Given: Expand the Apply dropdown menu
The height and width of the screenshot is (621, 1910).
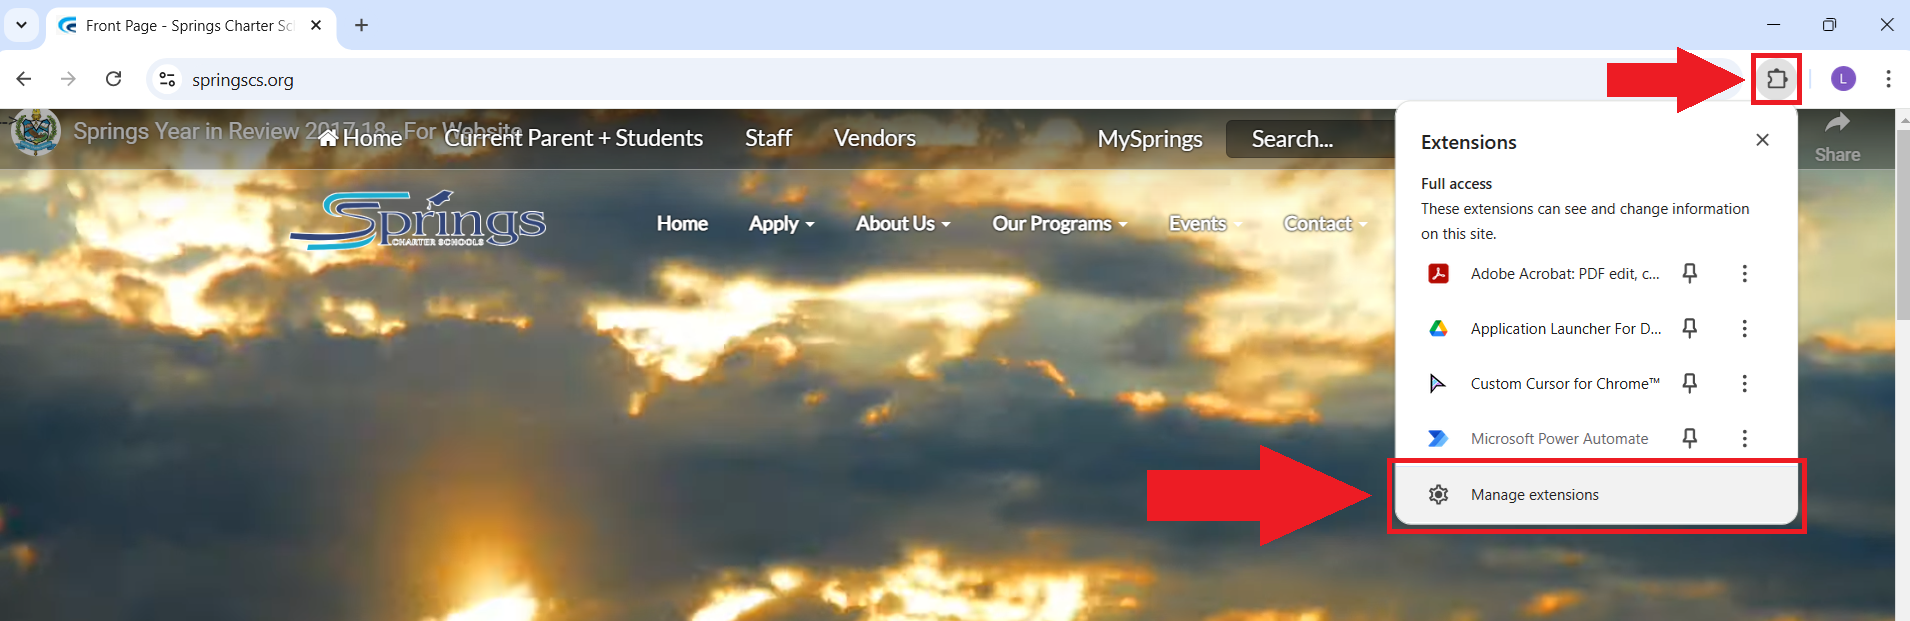Looking at the screenshot, I should (781, 224).
